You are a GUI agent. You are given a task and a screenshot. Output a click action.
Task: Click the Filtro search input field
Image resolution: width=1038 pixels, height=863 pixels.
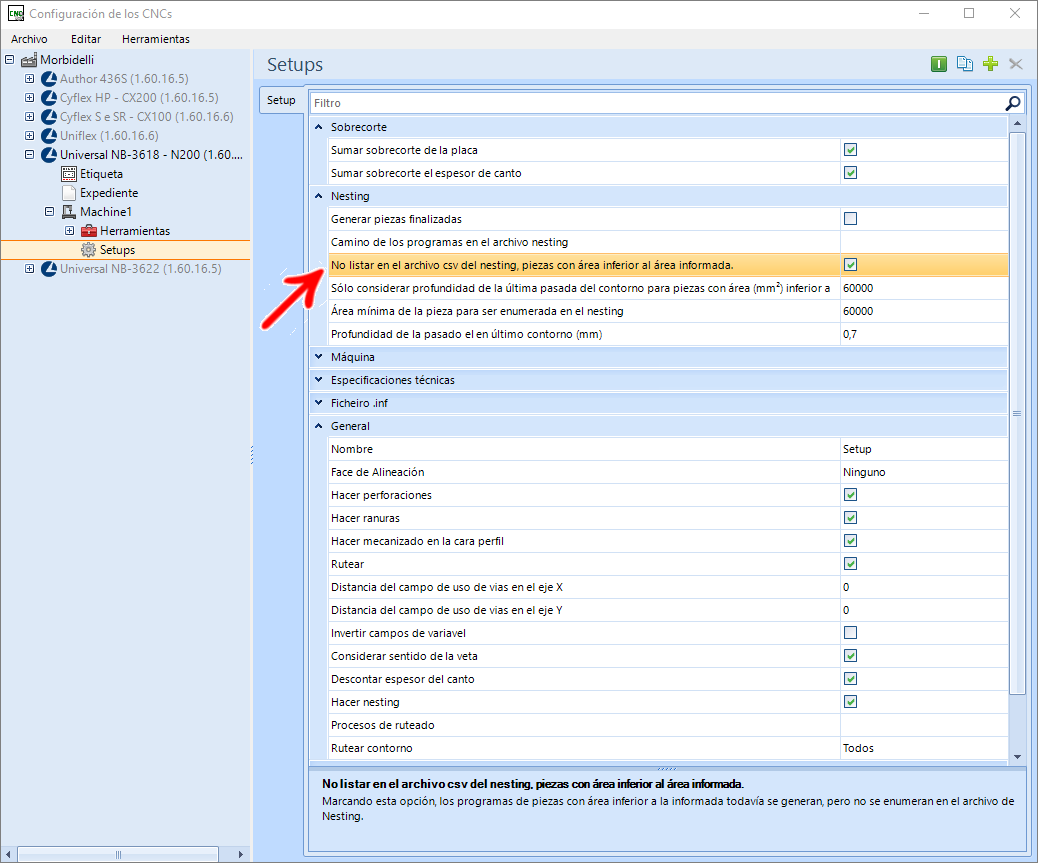pyautogui.click(x=657, y=103)
